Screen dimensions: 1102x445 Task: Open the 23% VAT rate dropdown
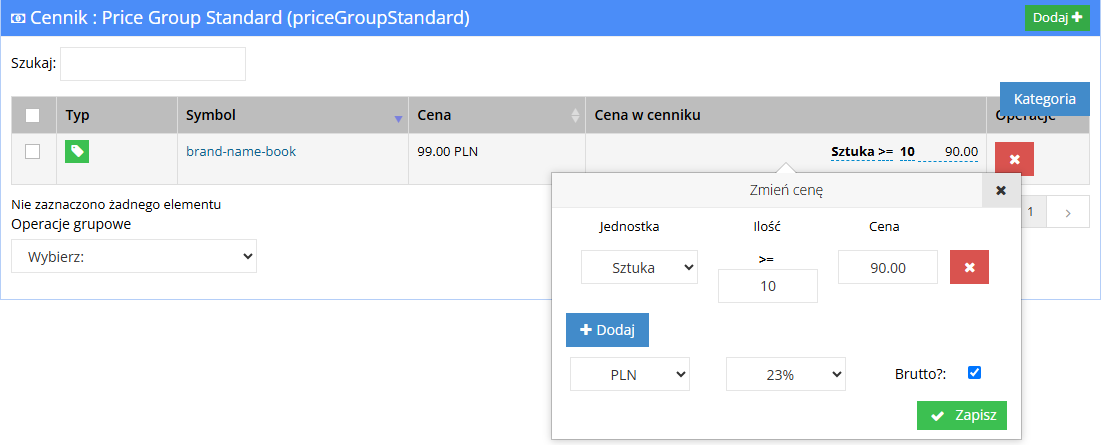tap(786, 374)
